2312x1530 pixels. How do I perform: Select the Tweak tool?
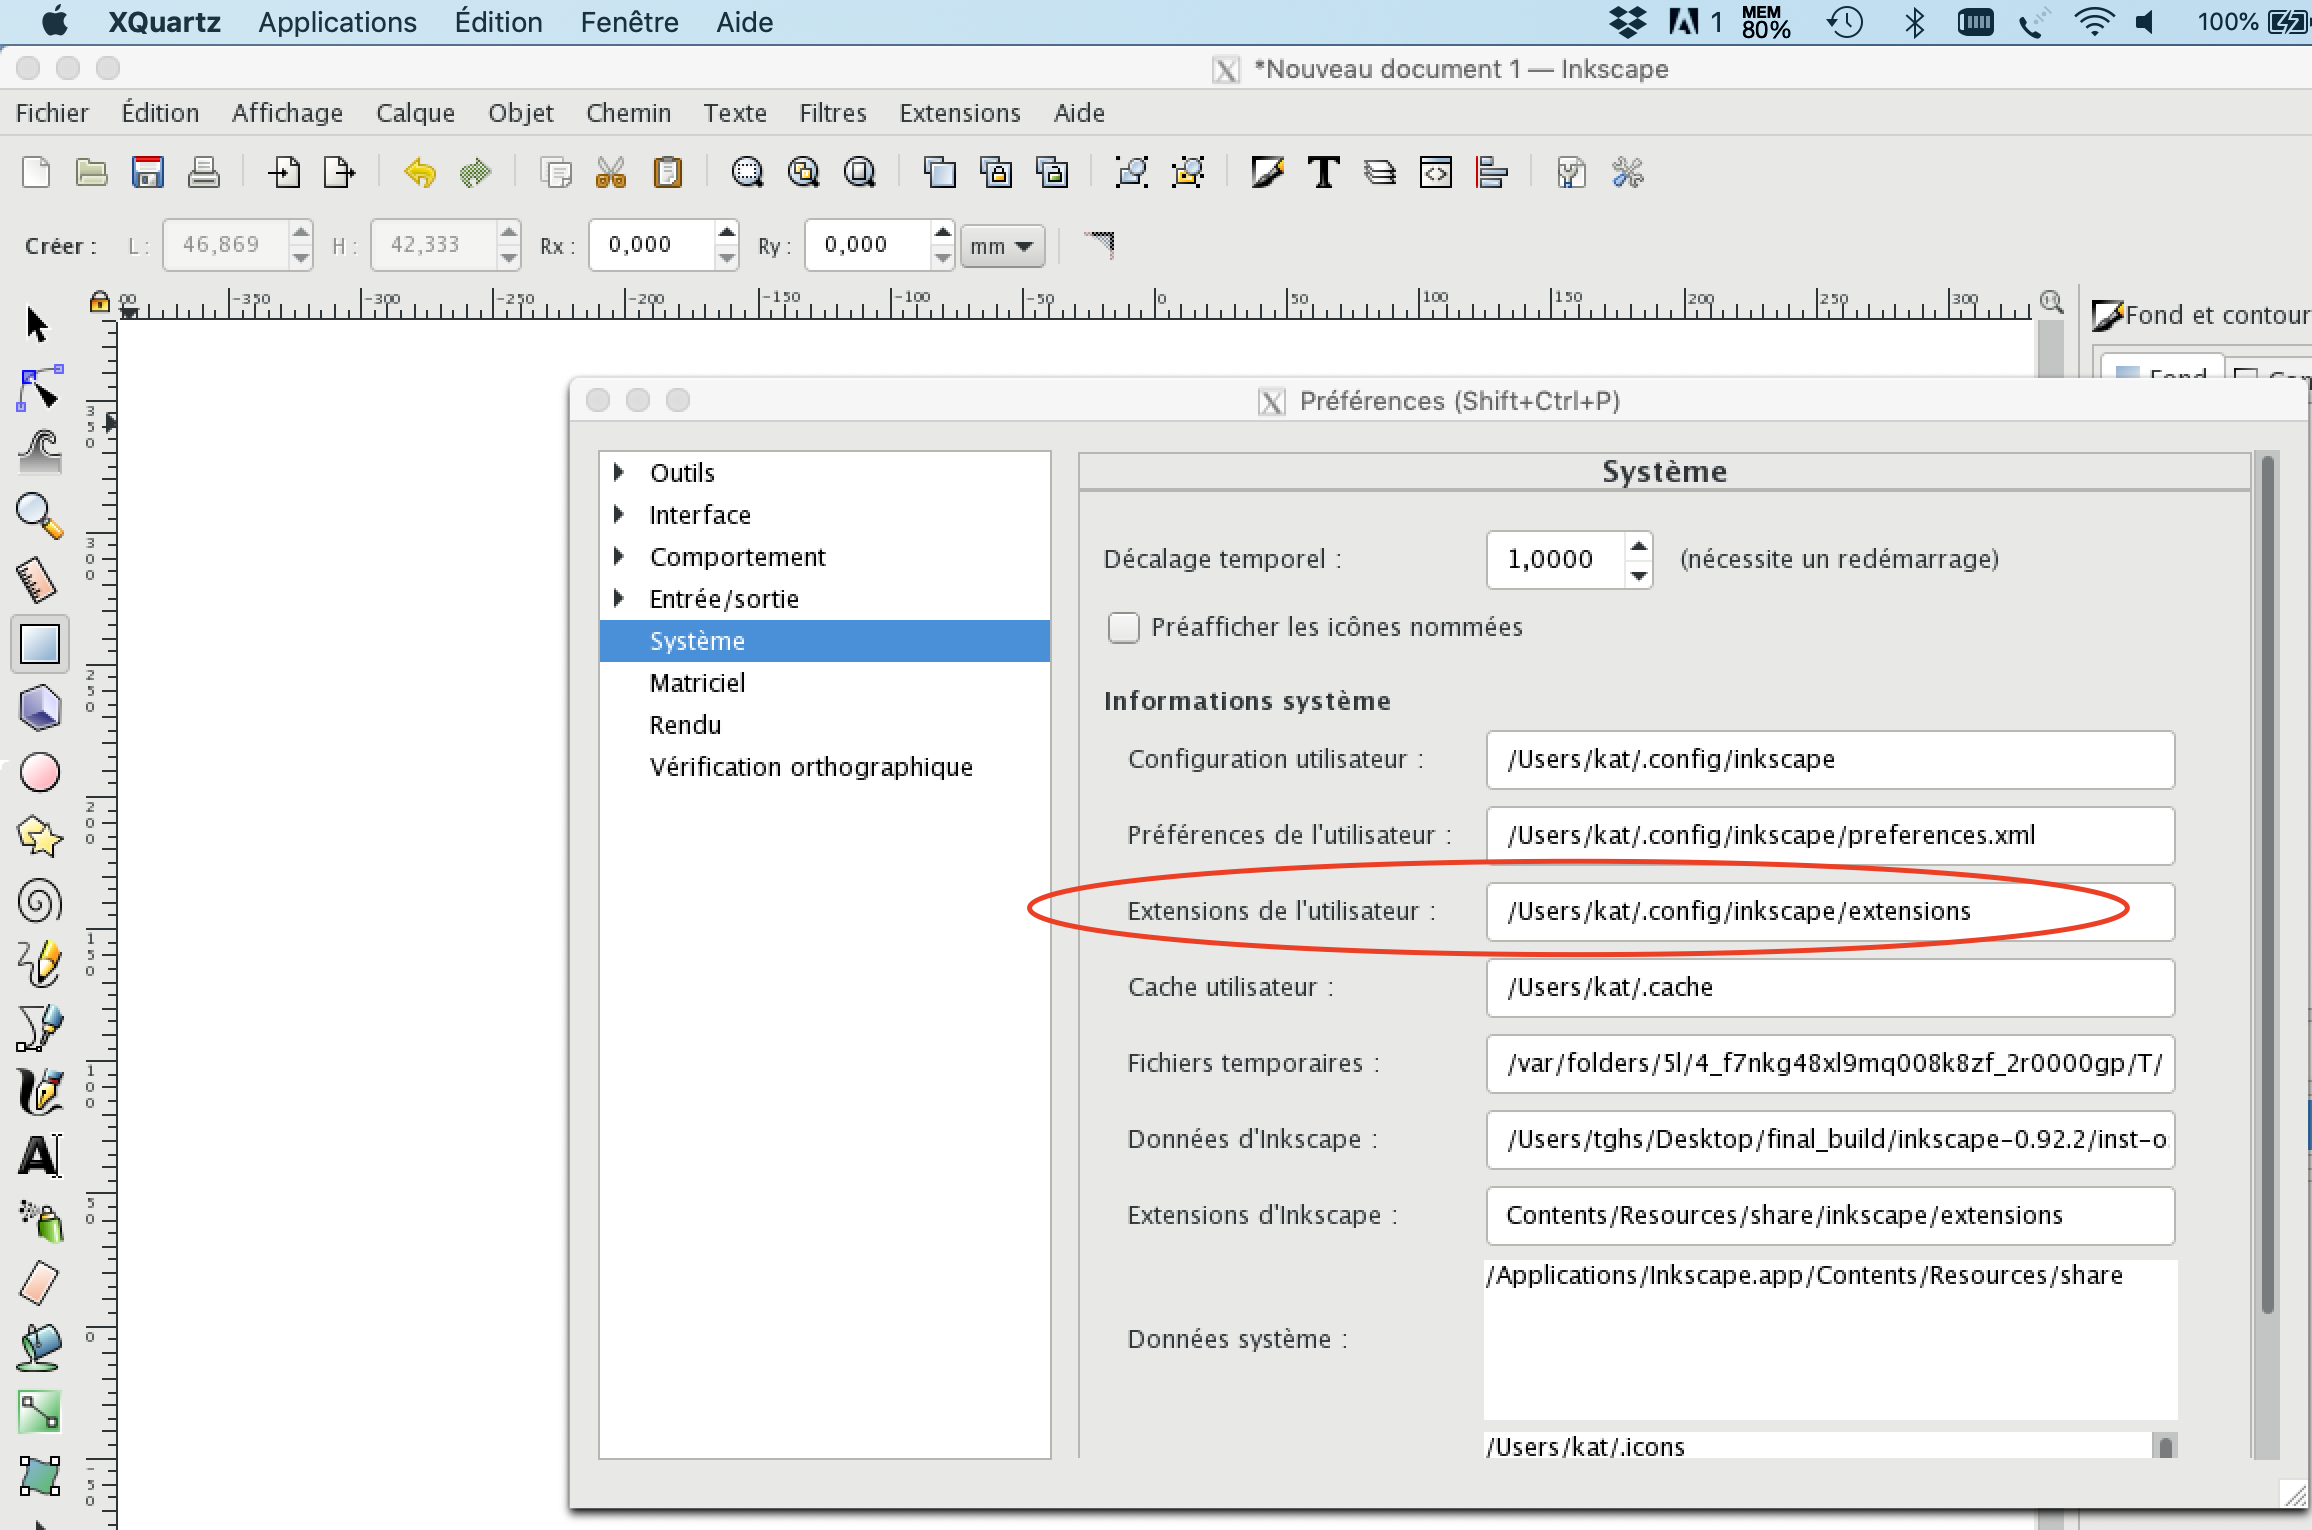coord(40,452)
